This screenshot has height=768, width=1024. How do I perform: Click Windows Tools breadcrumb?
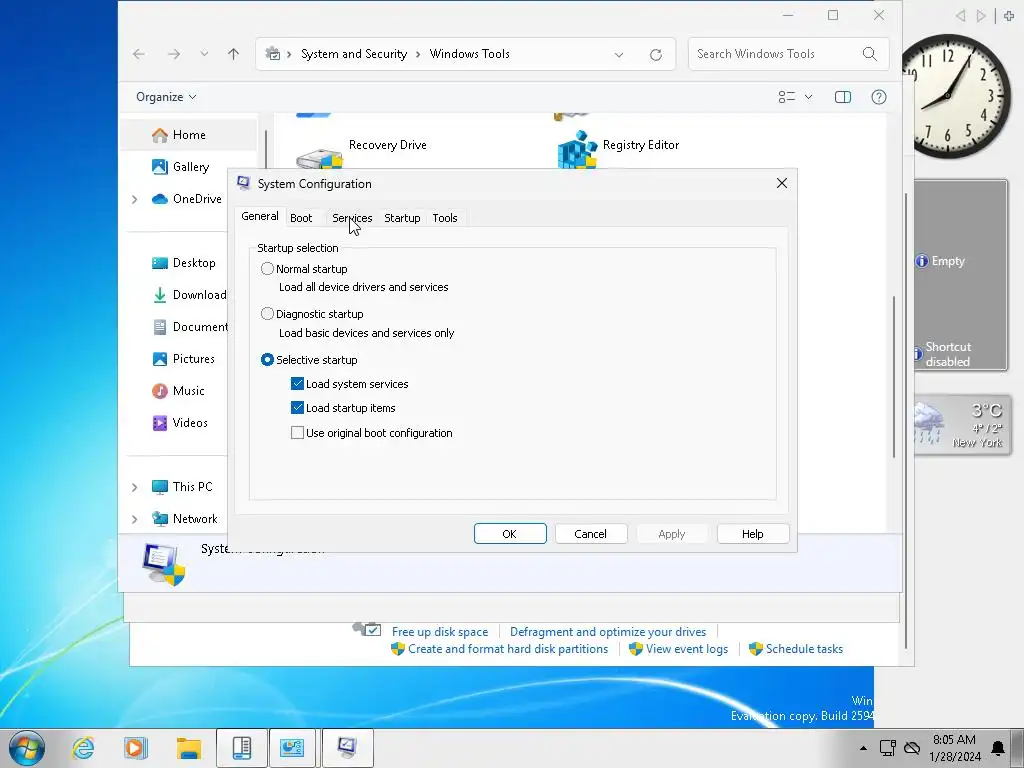point(470,54)
